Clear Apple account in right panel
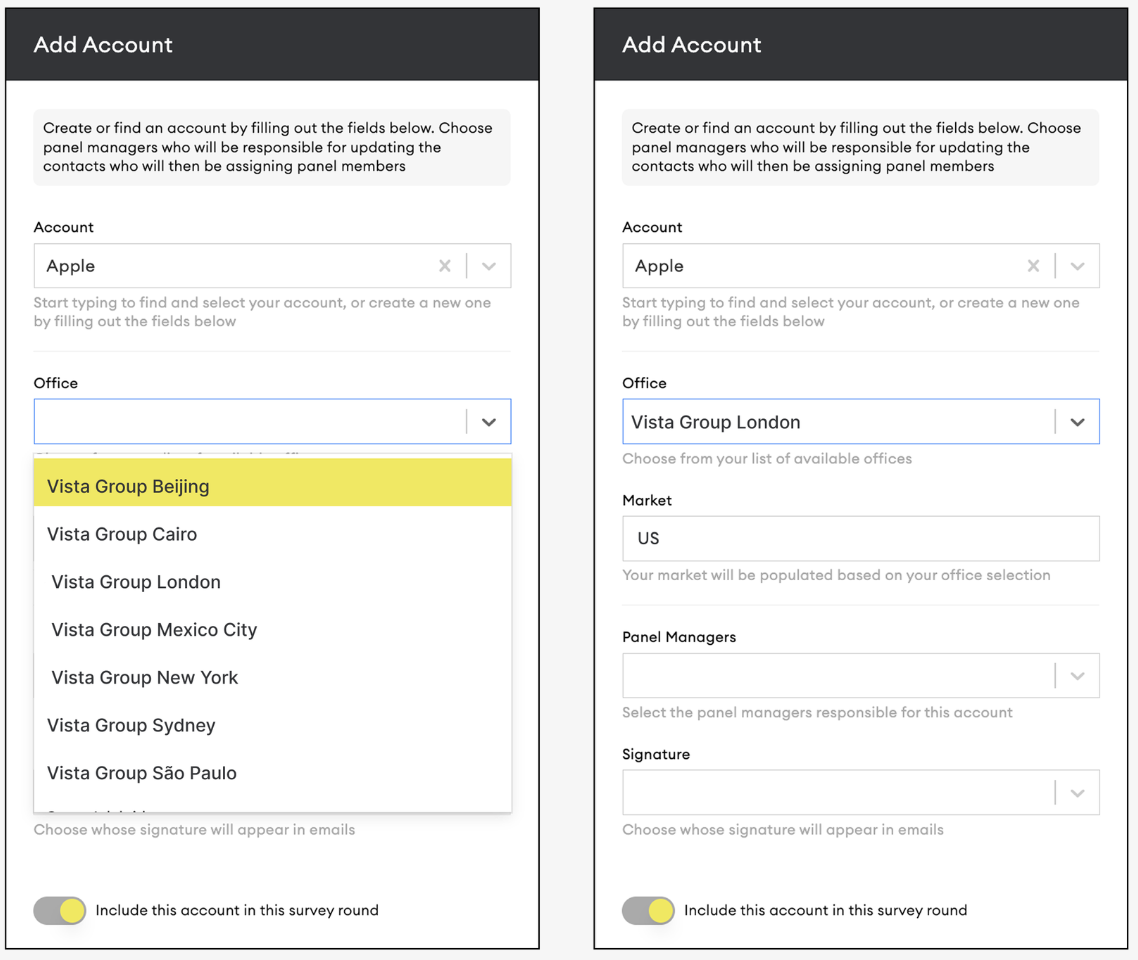 coord(1033,266)
